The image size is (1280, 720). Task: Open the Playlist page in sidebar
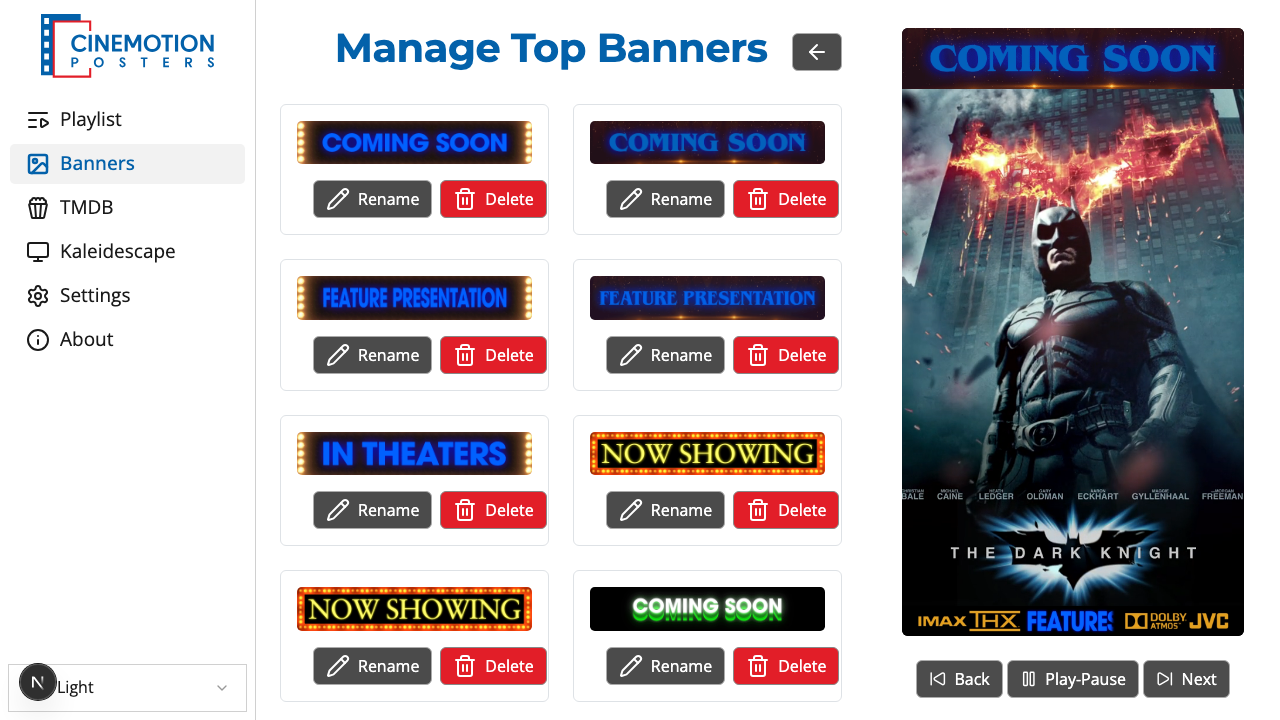127,120
